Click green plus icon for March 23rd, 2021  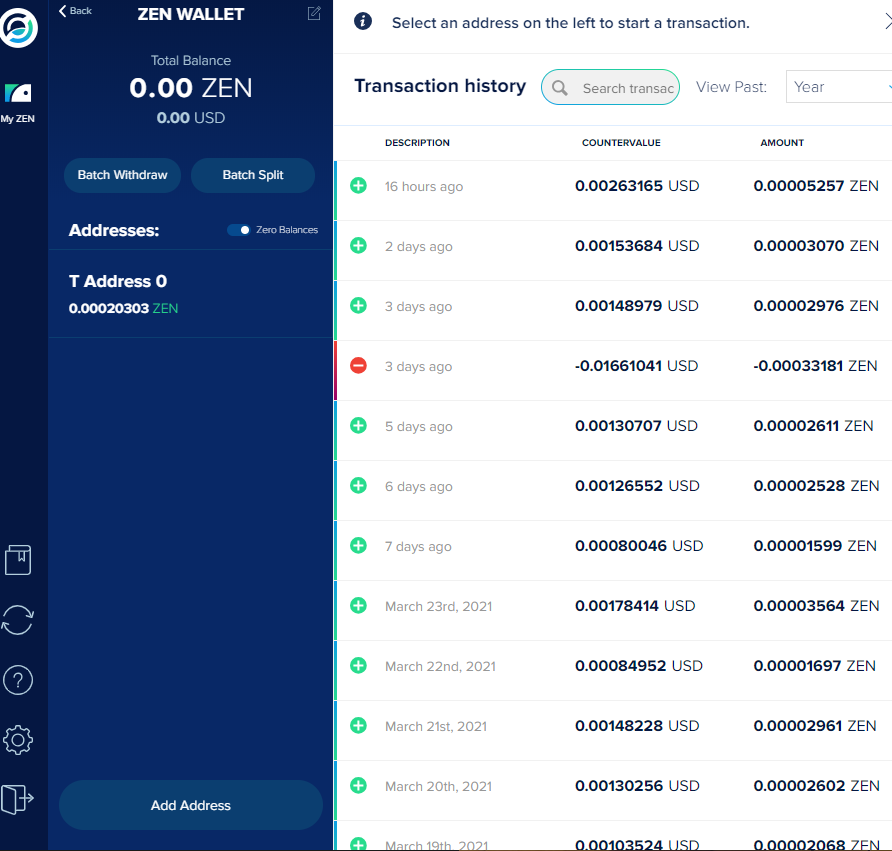pyautogui.click(x=358, y=605)
